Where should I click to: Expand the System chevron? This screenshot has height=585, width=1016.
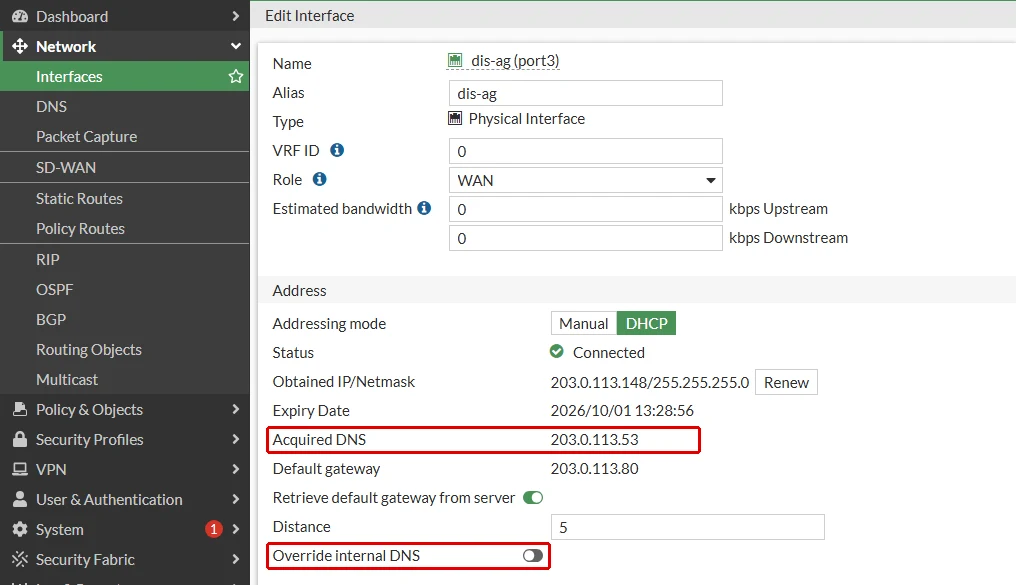236,529
